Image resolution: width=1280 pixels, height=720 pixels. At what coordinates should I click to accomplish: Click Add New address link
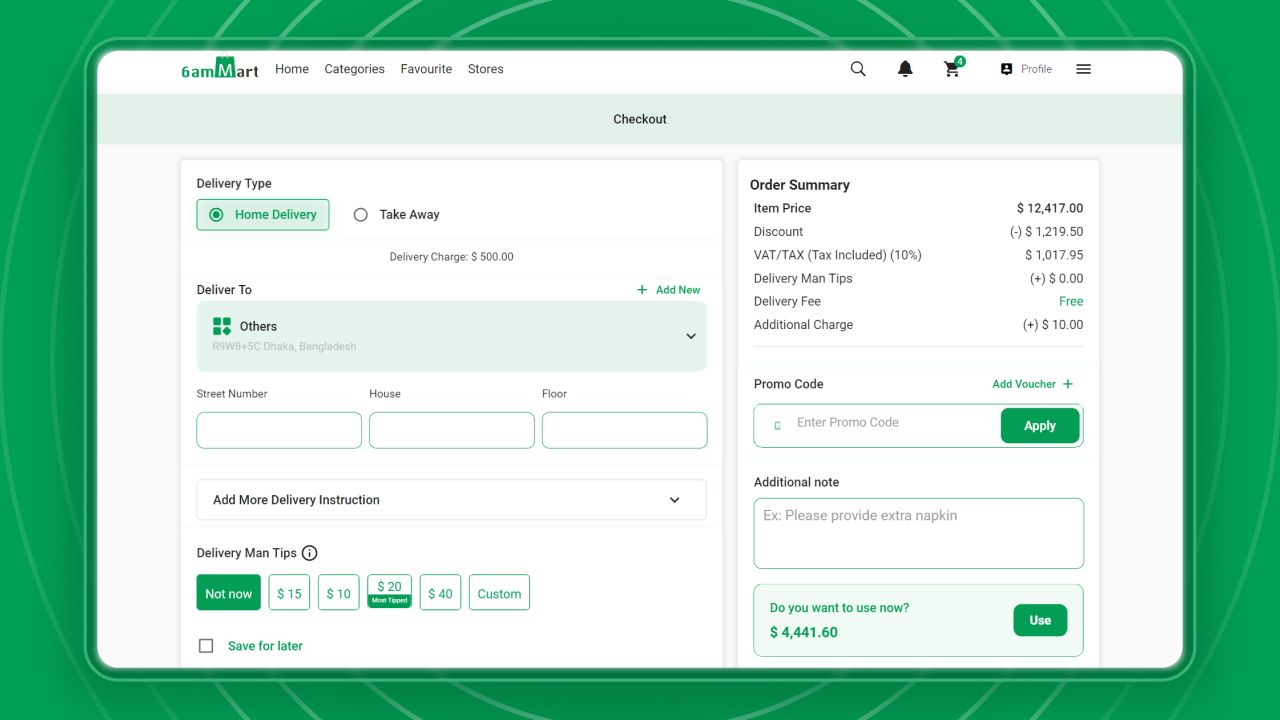[669, 290]
